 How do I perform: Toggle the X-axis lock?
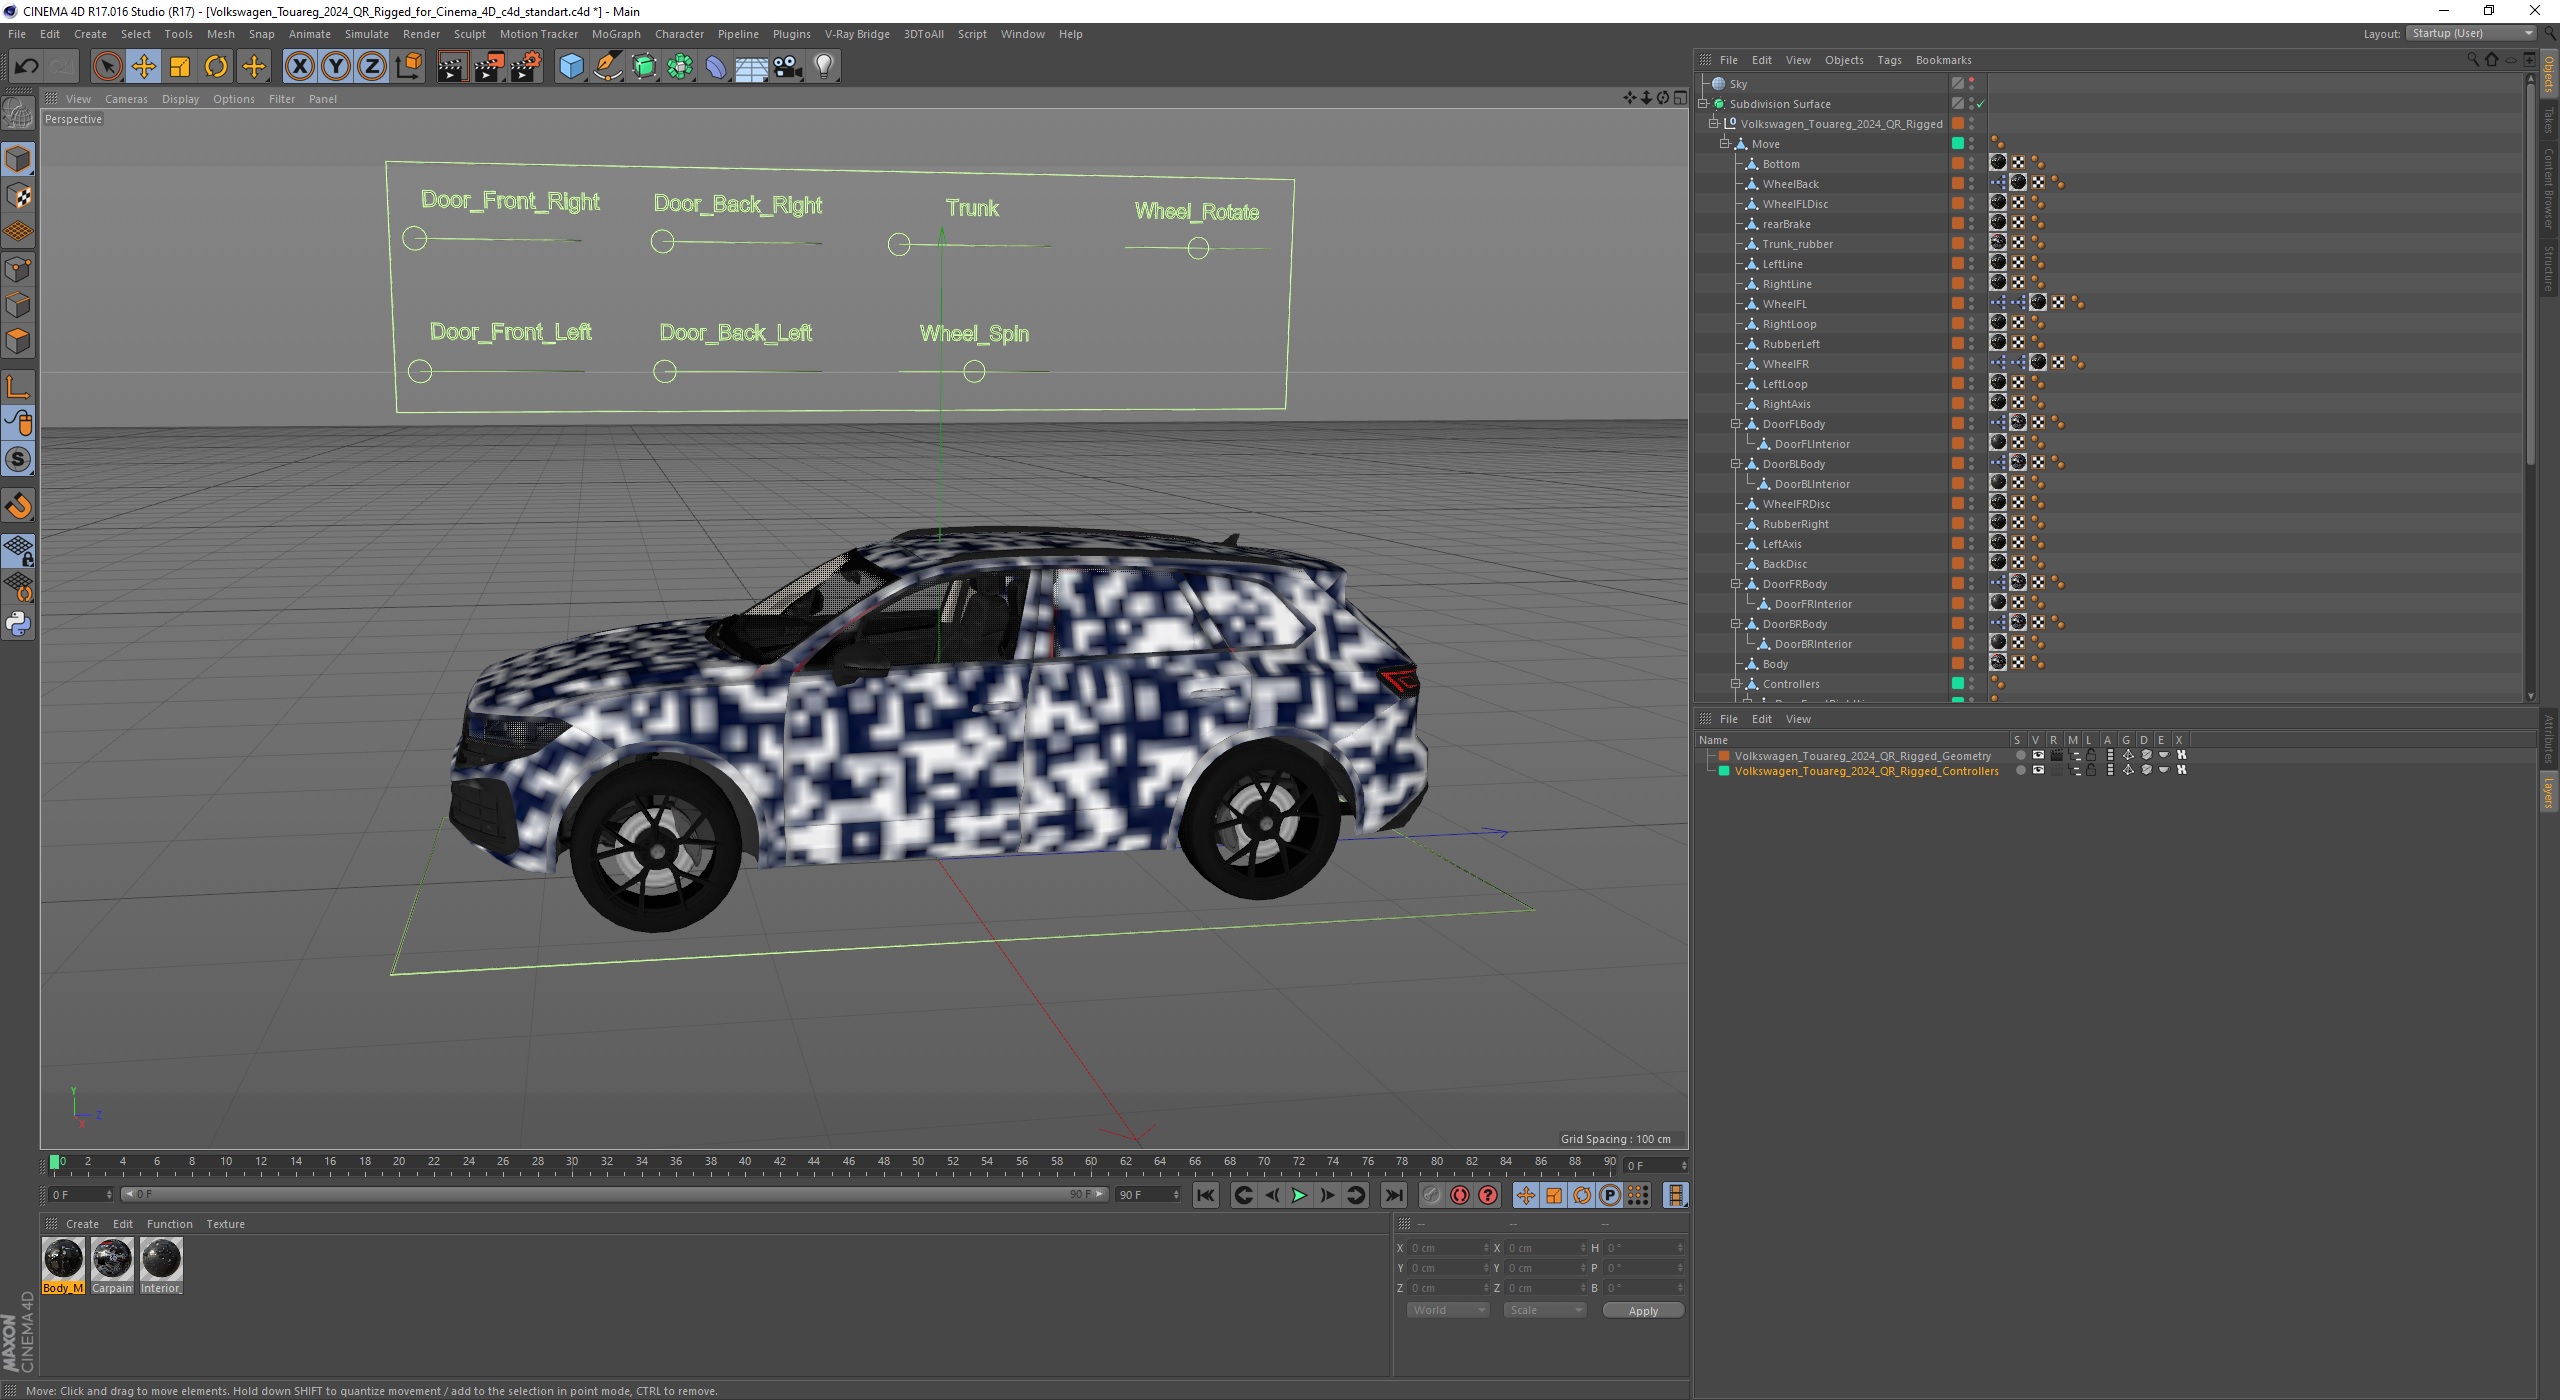click(x=299, y=67)
